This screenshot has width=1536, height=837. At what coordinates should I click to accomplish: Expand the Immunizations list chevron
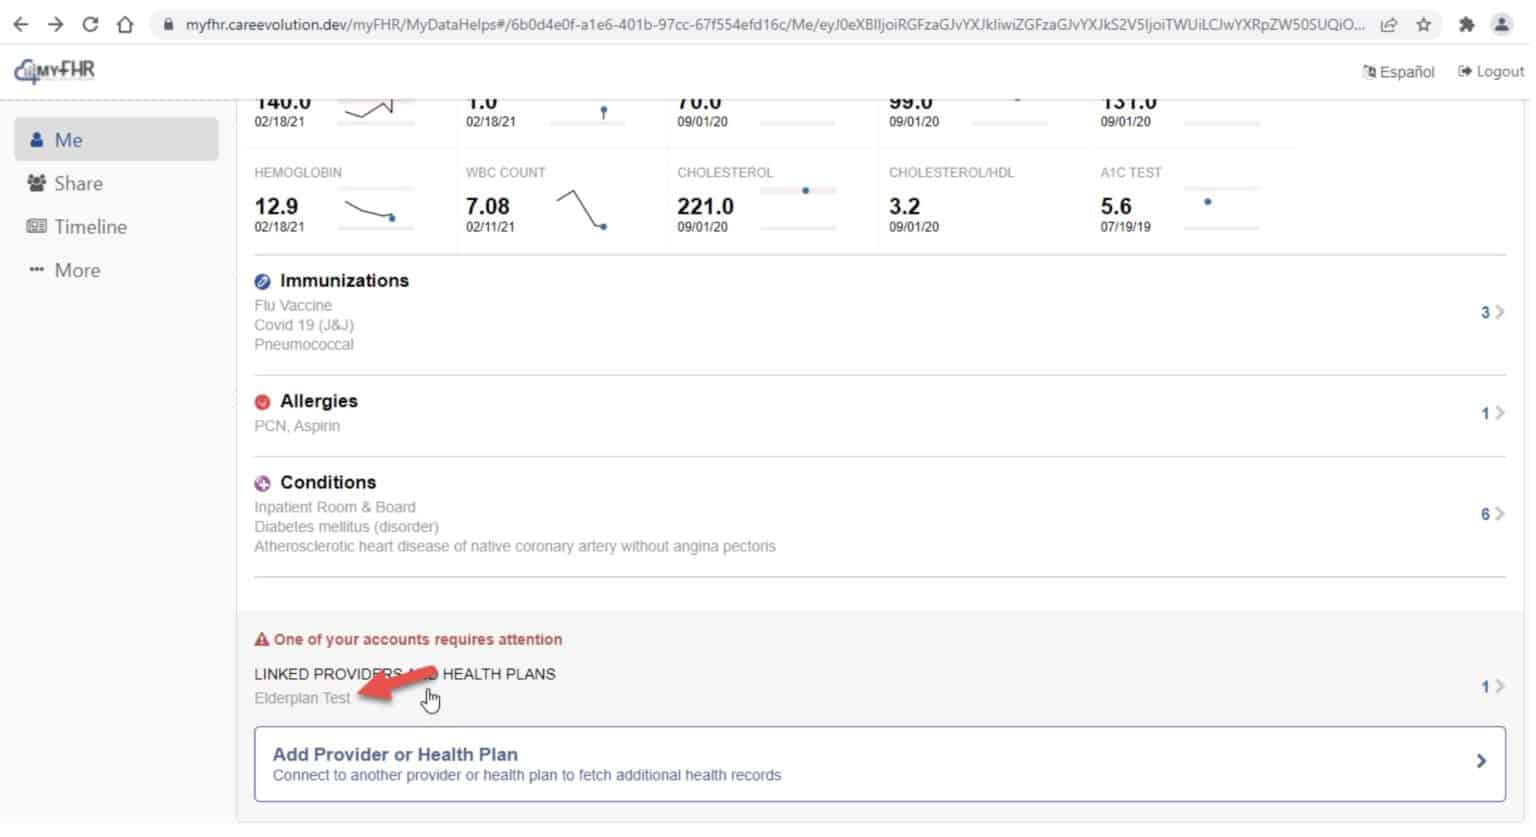pyautogui.click(x=1498, y=313)
